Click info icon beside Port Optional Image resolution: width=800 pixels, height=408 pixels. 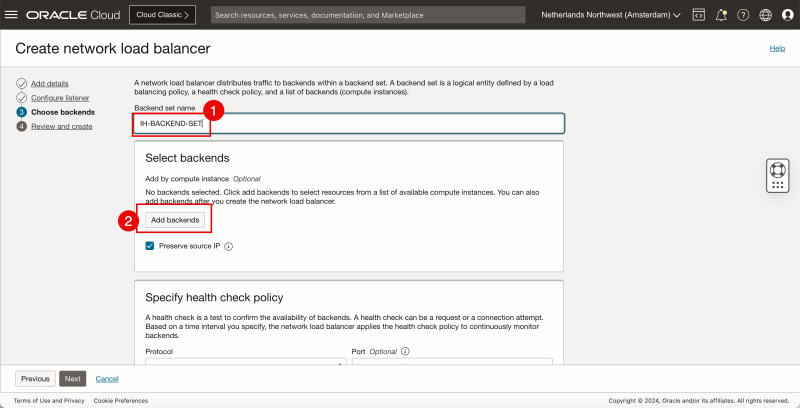tap(405, 352)
